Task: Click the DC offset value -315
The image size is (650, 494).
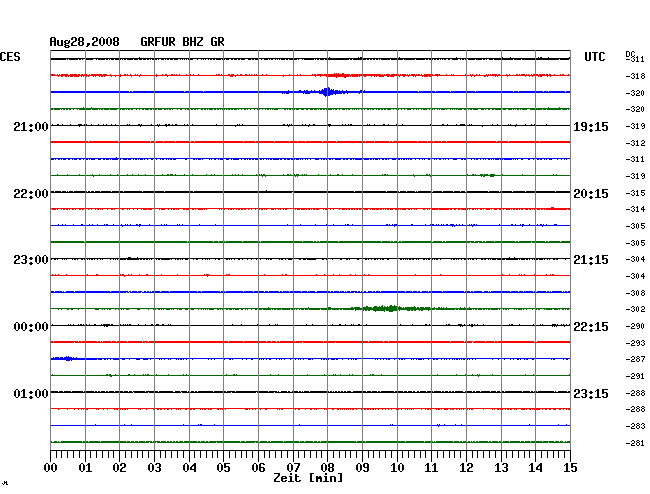Action: coord(635,193)
